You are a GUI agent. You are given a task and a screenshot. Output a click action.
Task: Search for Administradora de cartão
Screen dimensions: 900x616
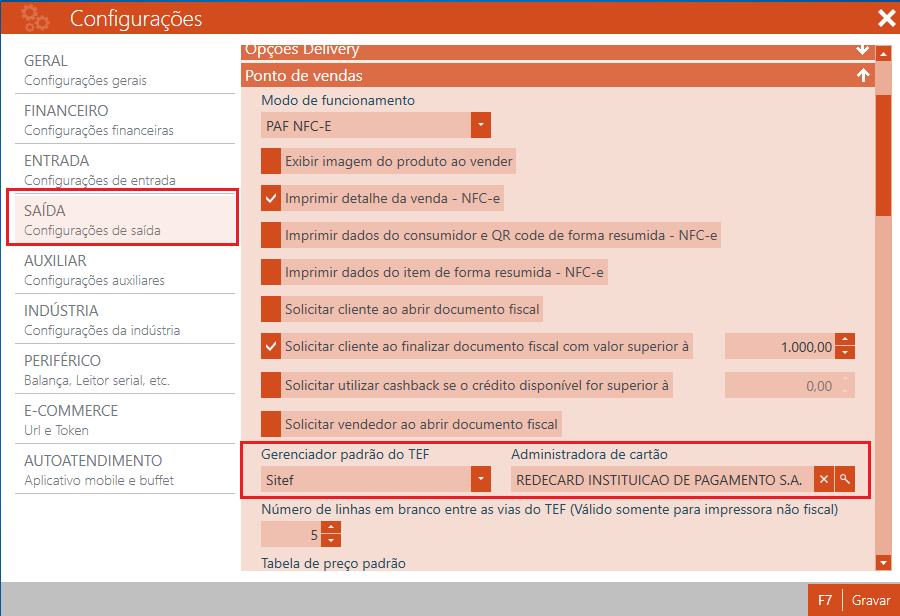pyautogui.click(x=846, y=480)
